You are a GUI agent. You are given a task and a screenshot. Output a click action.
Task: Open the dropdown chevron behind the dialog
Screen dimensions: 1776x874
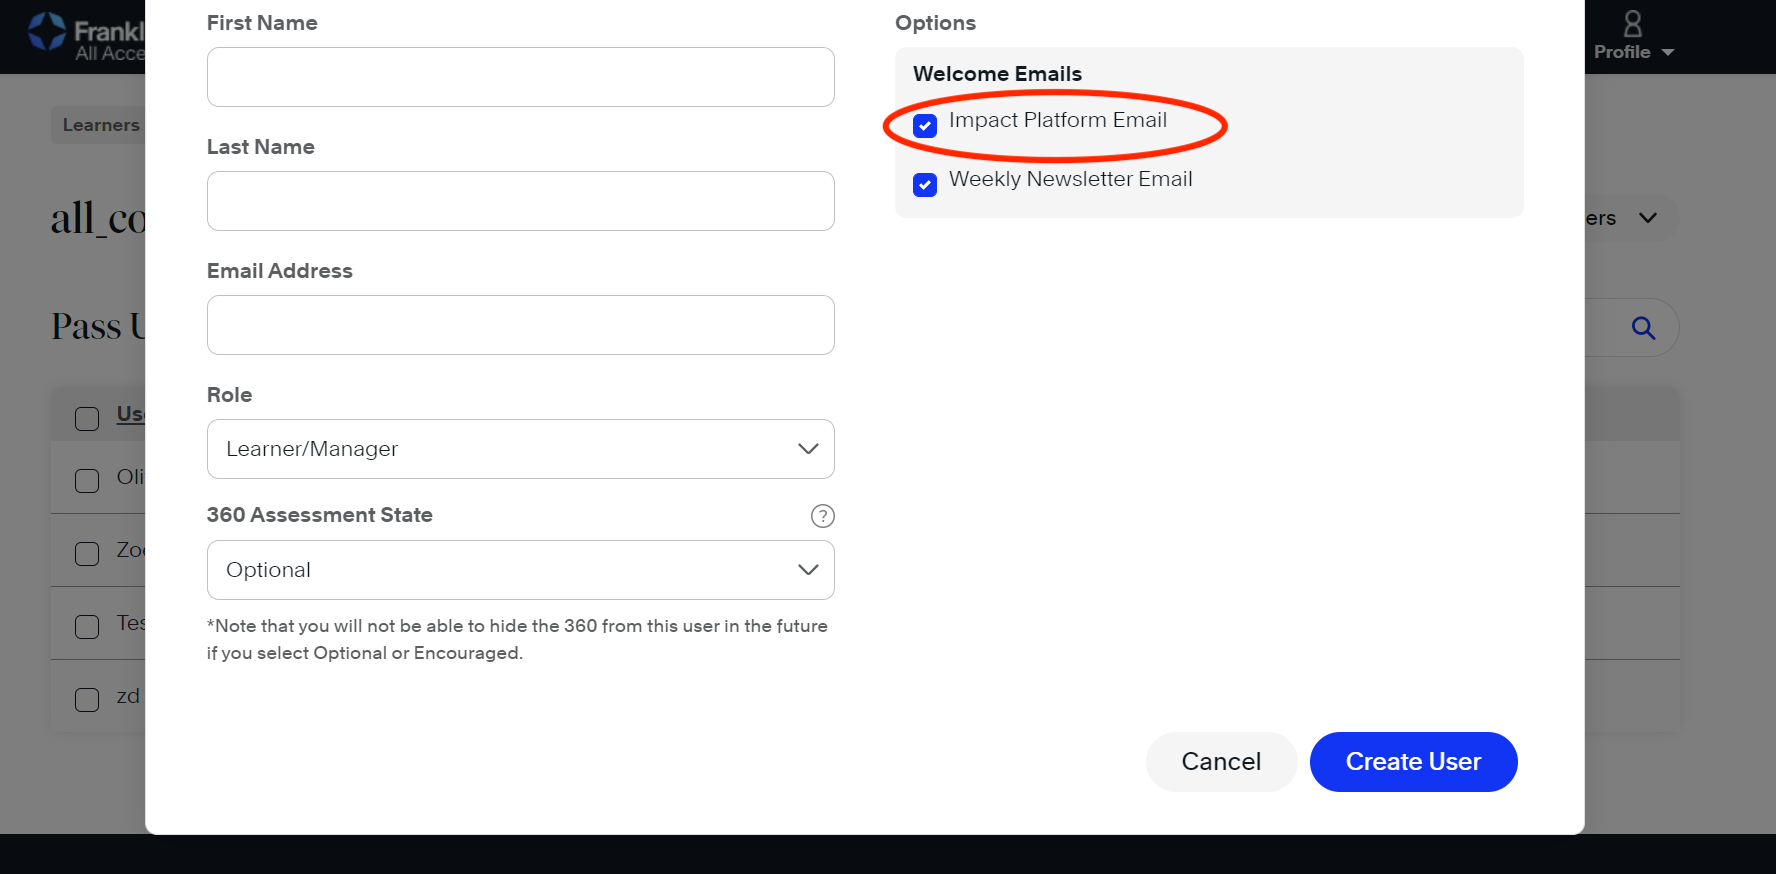(1648, 218)
